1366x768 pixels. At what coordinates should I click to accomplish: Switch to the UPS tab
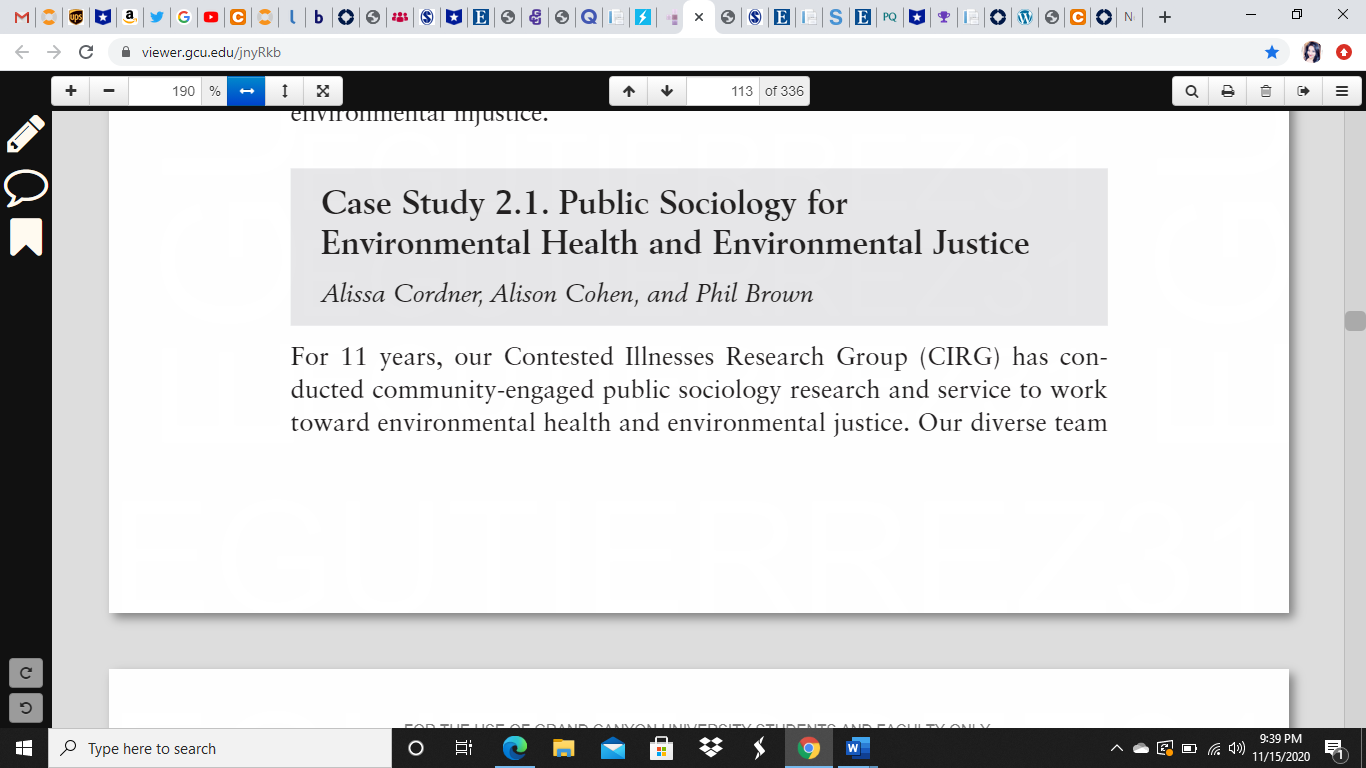click(76, 17)
